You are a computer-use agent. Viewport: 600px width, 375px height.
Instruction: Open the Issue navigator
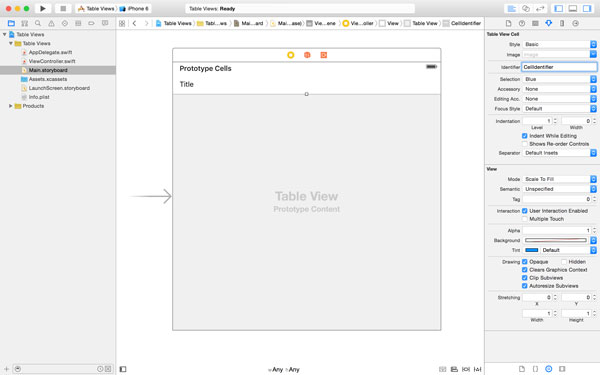pyautogui.click(x=51, y=23)
